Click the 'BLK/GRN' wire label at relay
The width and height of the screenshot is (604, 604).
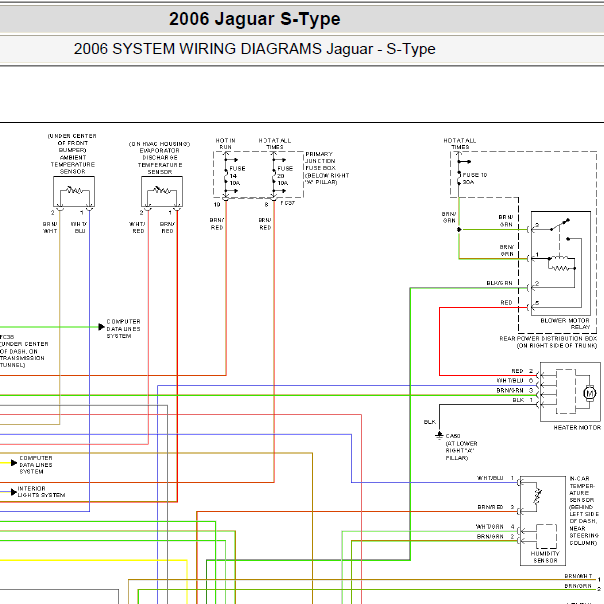point(499,283)
